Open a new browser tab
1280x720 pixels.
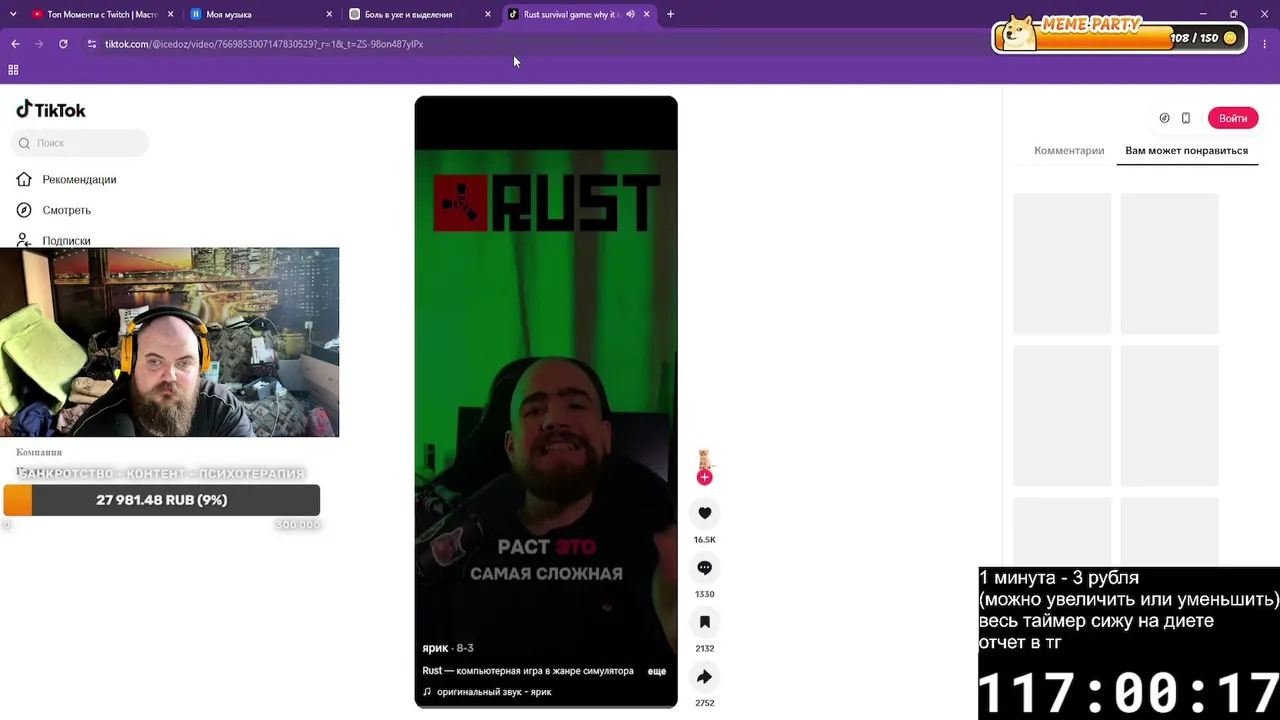(x=670, y=14)
